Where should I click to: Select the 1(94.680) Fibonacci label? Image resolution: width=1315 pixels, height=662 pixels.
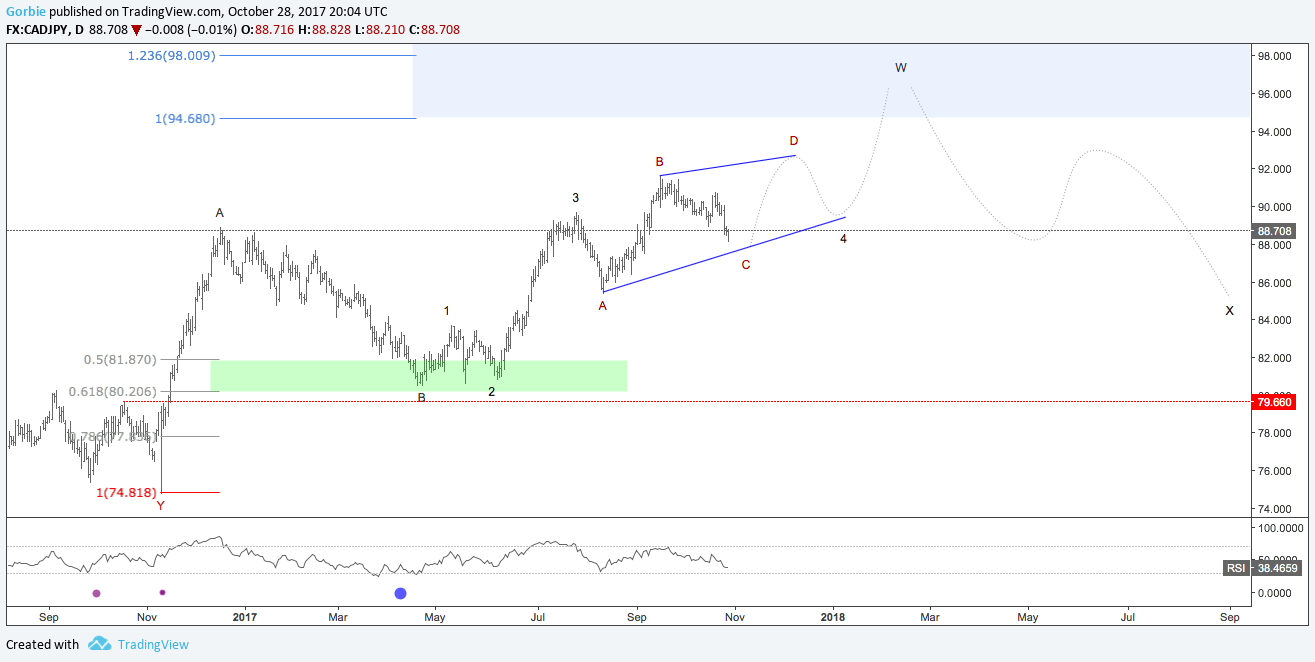pos(185,118)
